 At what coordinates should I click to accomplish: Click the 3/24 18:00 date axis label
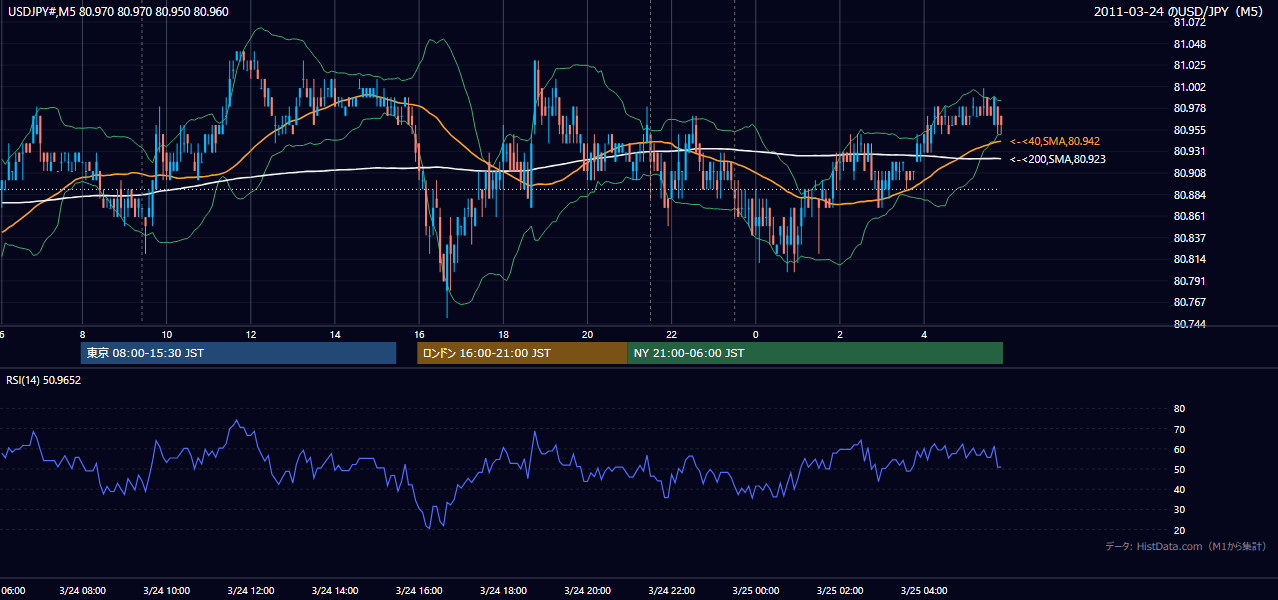(x=503, y=590)
